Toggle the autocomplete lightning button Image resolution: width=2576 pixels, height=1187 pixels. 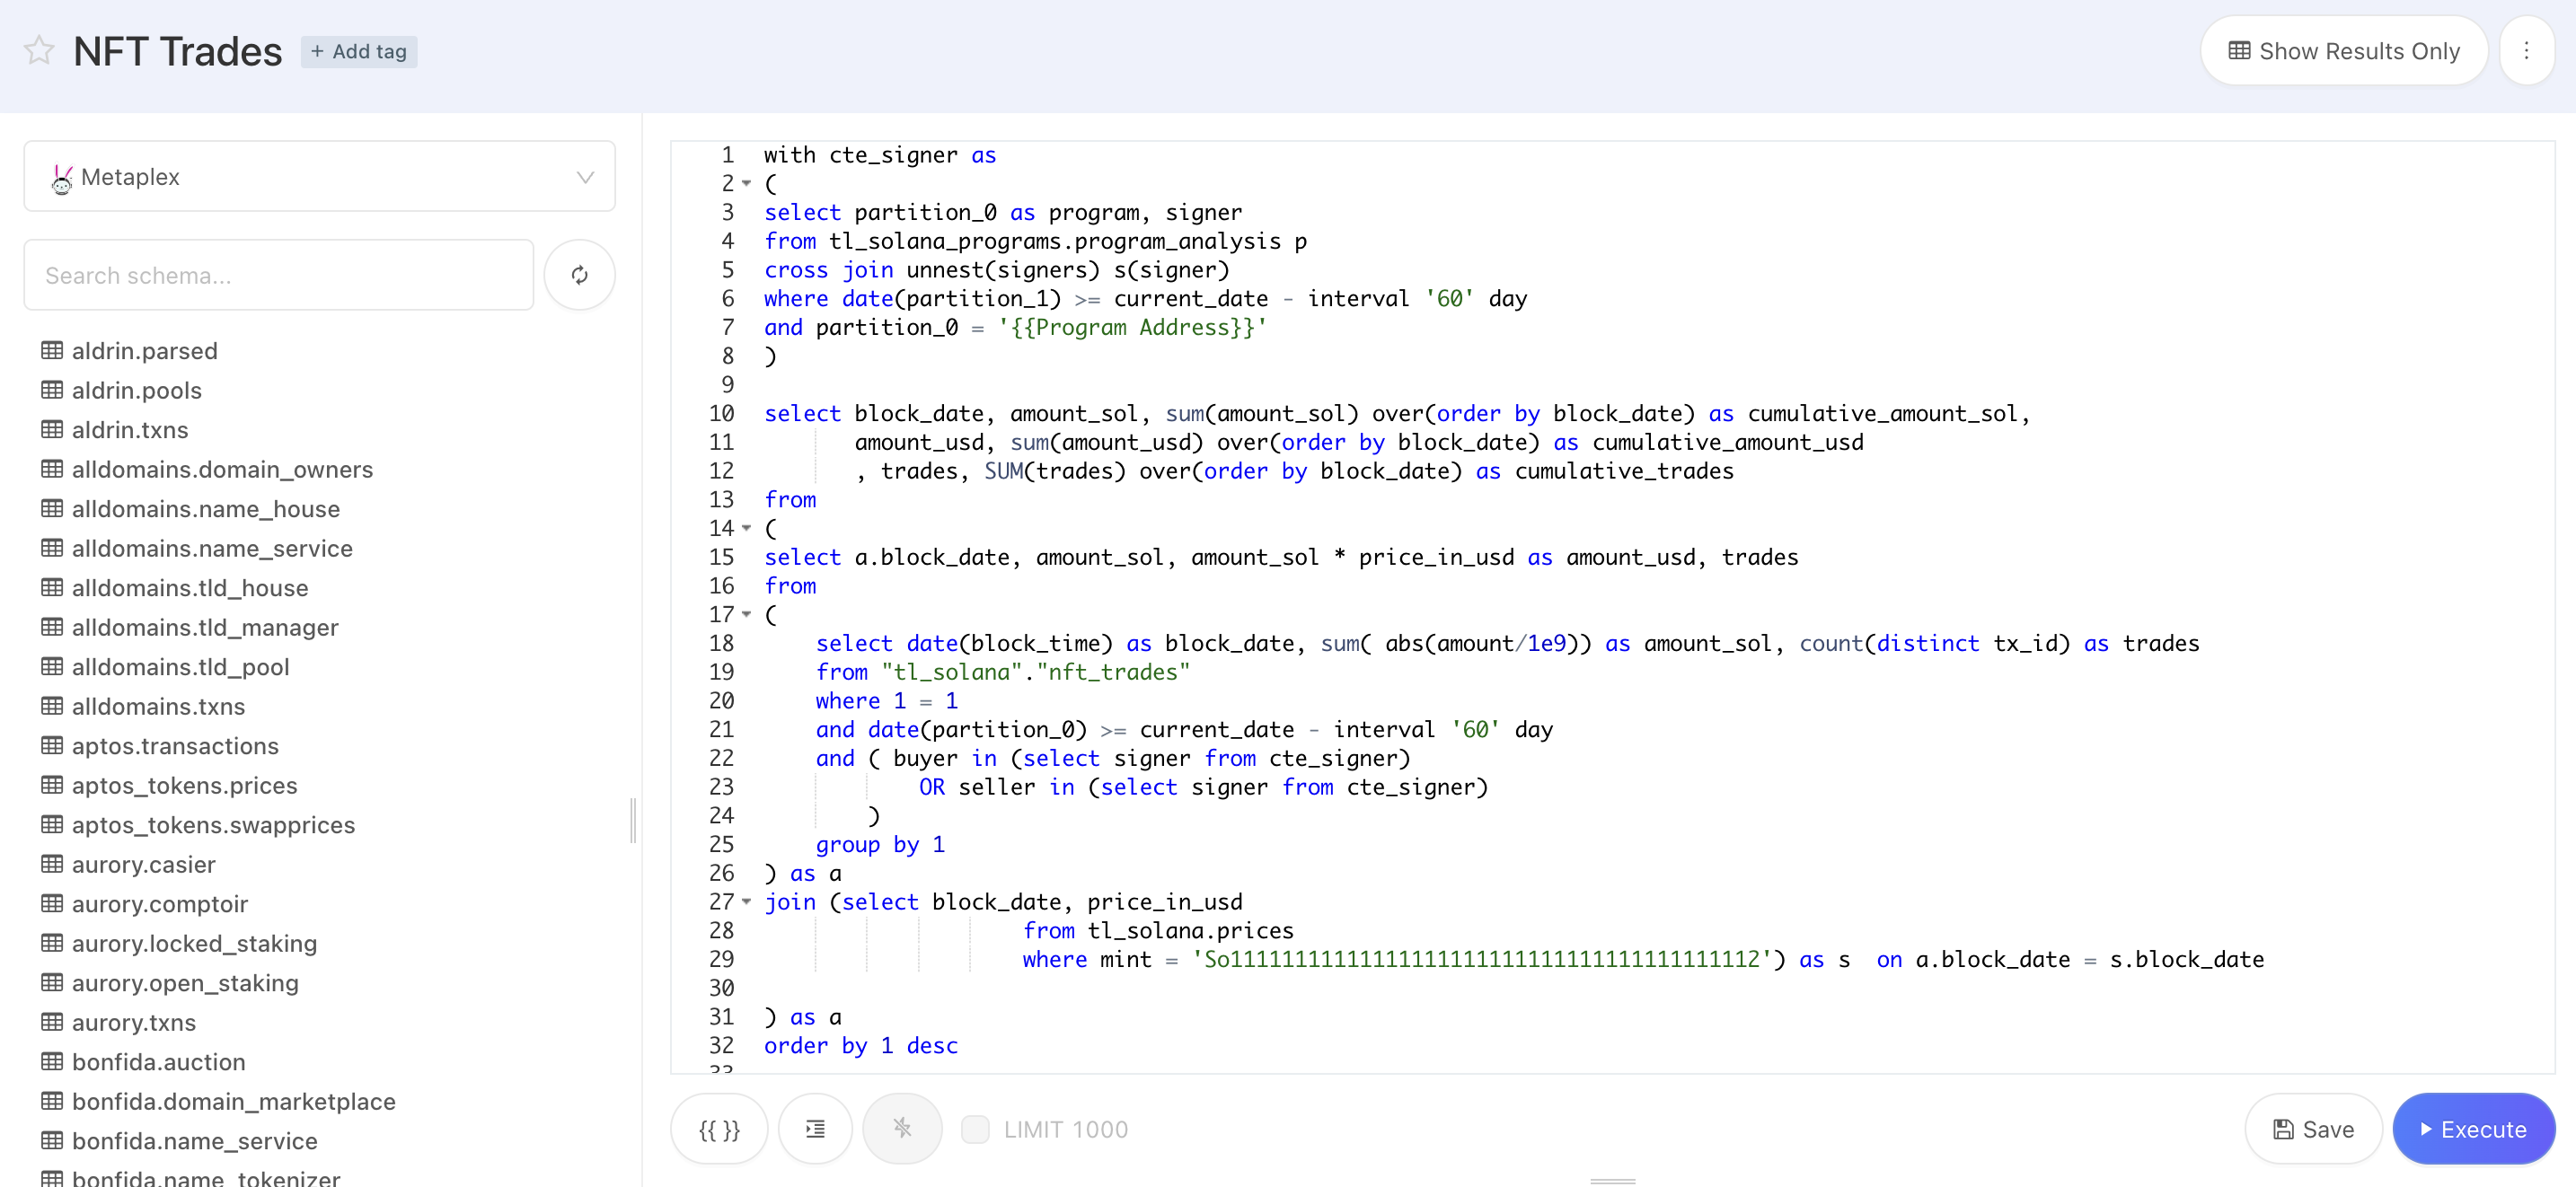(902, 1129)
